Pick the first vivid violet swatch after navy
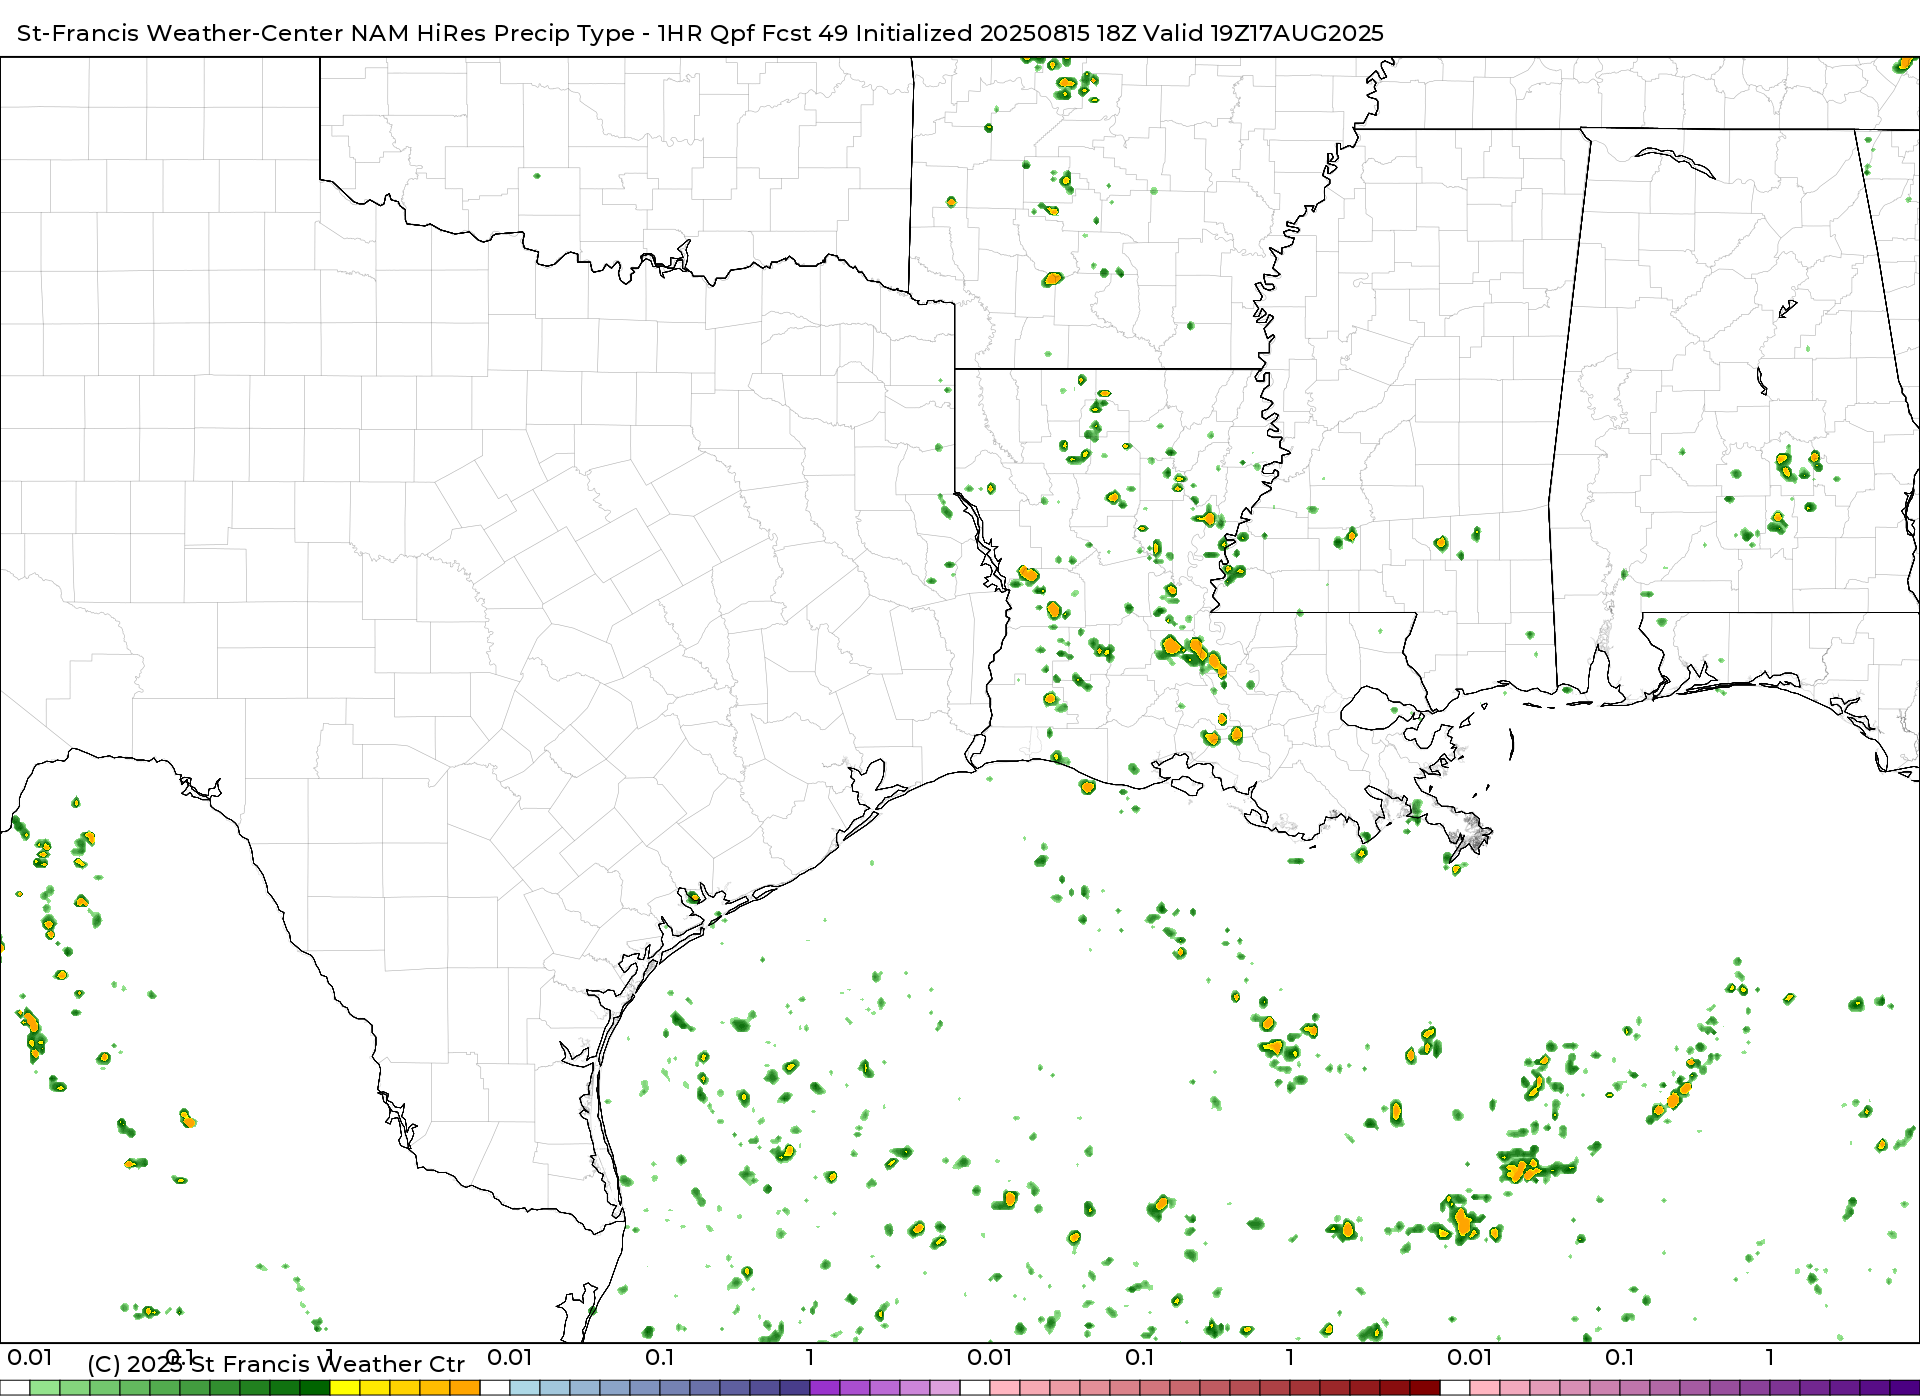1920x1400 pixels. [x=825, y=1388]
